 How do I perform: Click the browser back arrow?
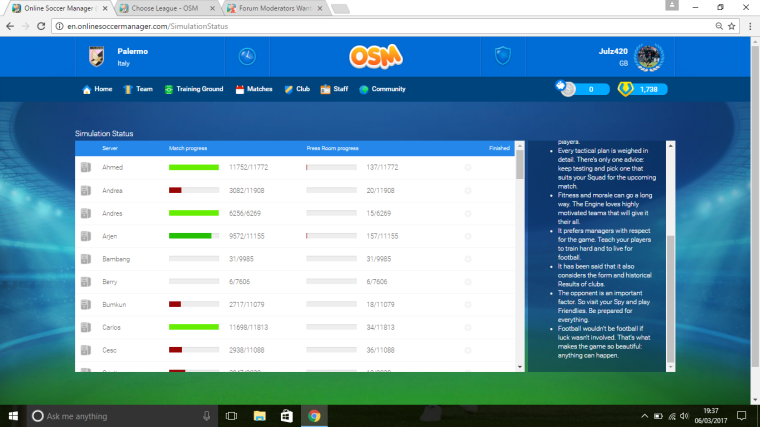[x=10, y=26]
